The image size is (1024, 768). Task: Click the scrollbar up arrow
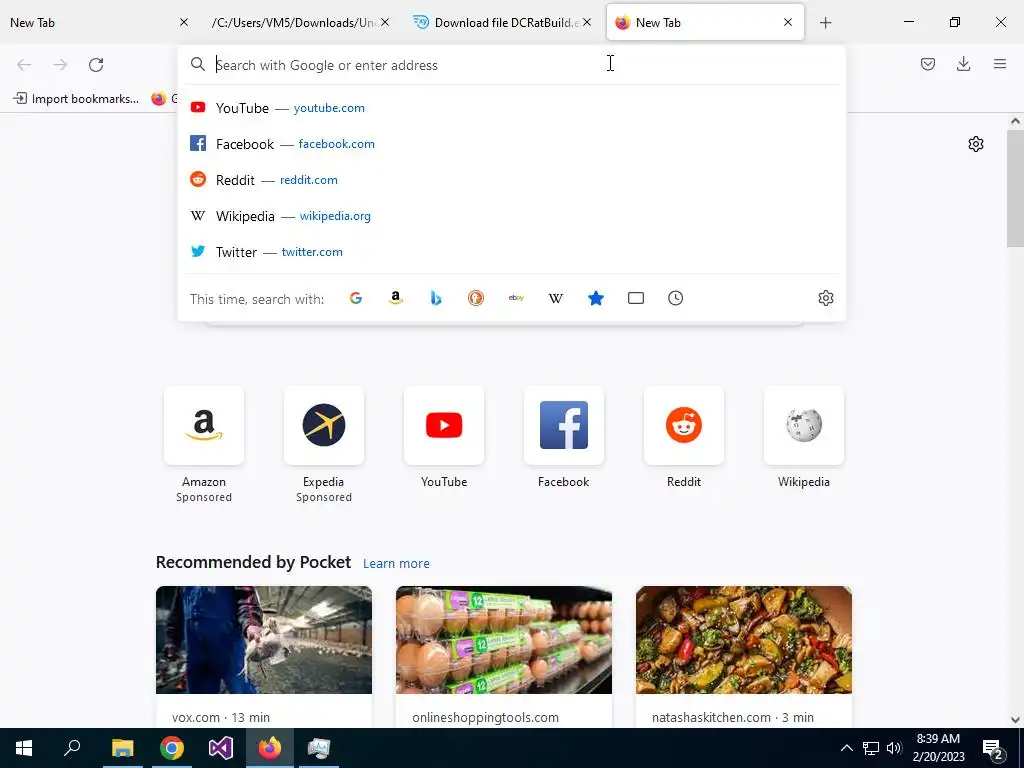click(1015, 121)
